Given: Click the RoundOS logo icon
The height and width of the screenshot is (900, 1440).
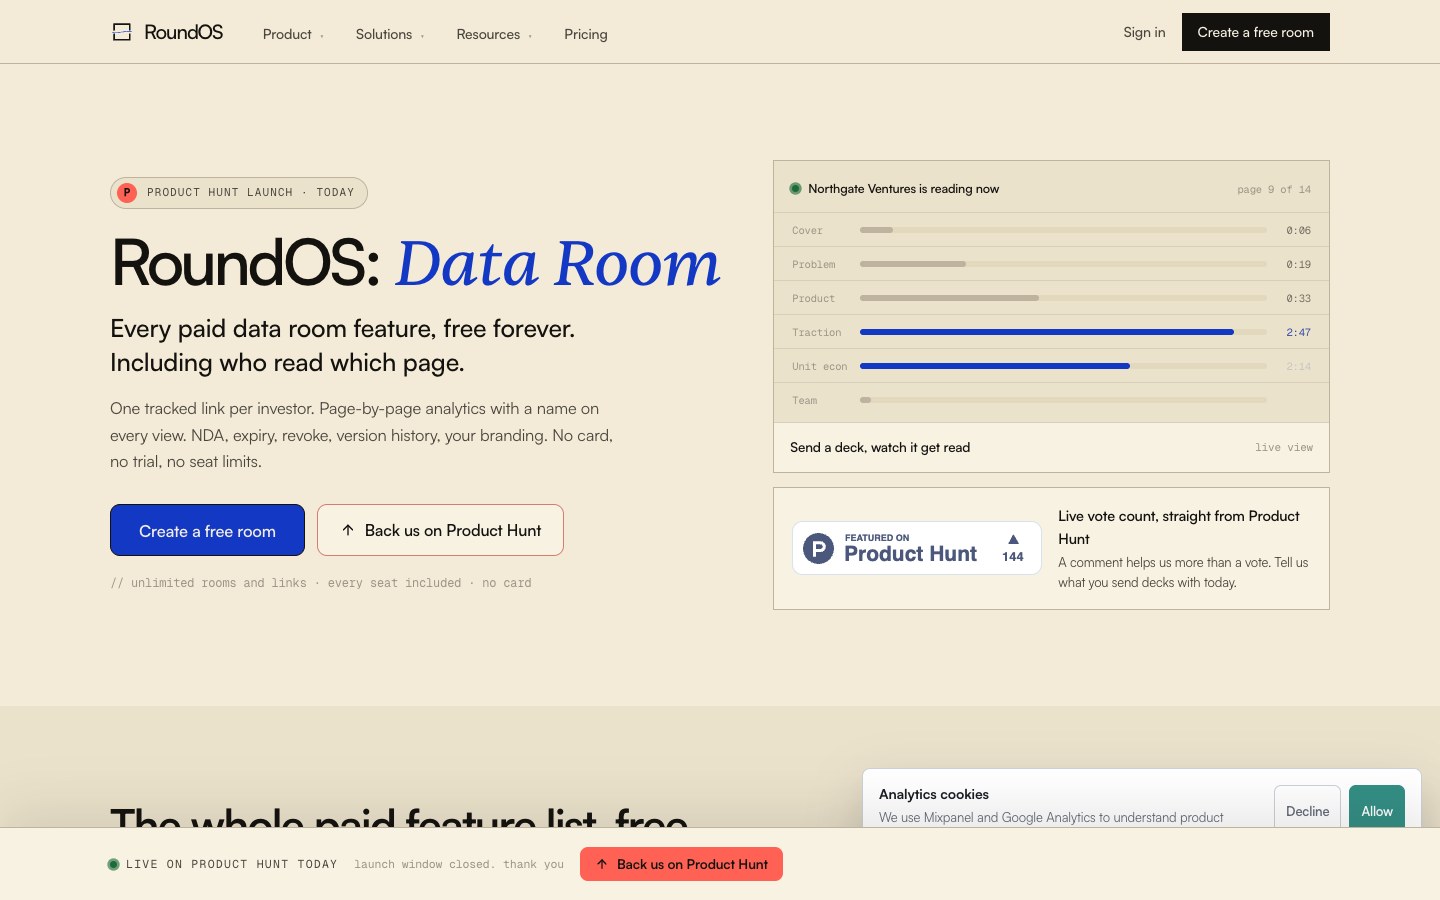Looking at the screenshot, I should click(122, 32).
